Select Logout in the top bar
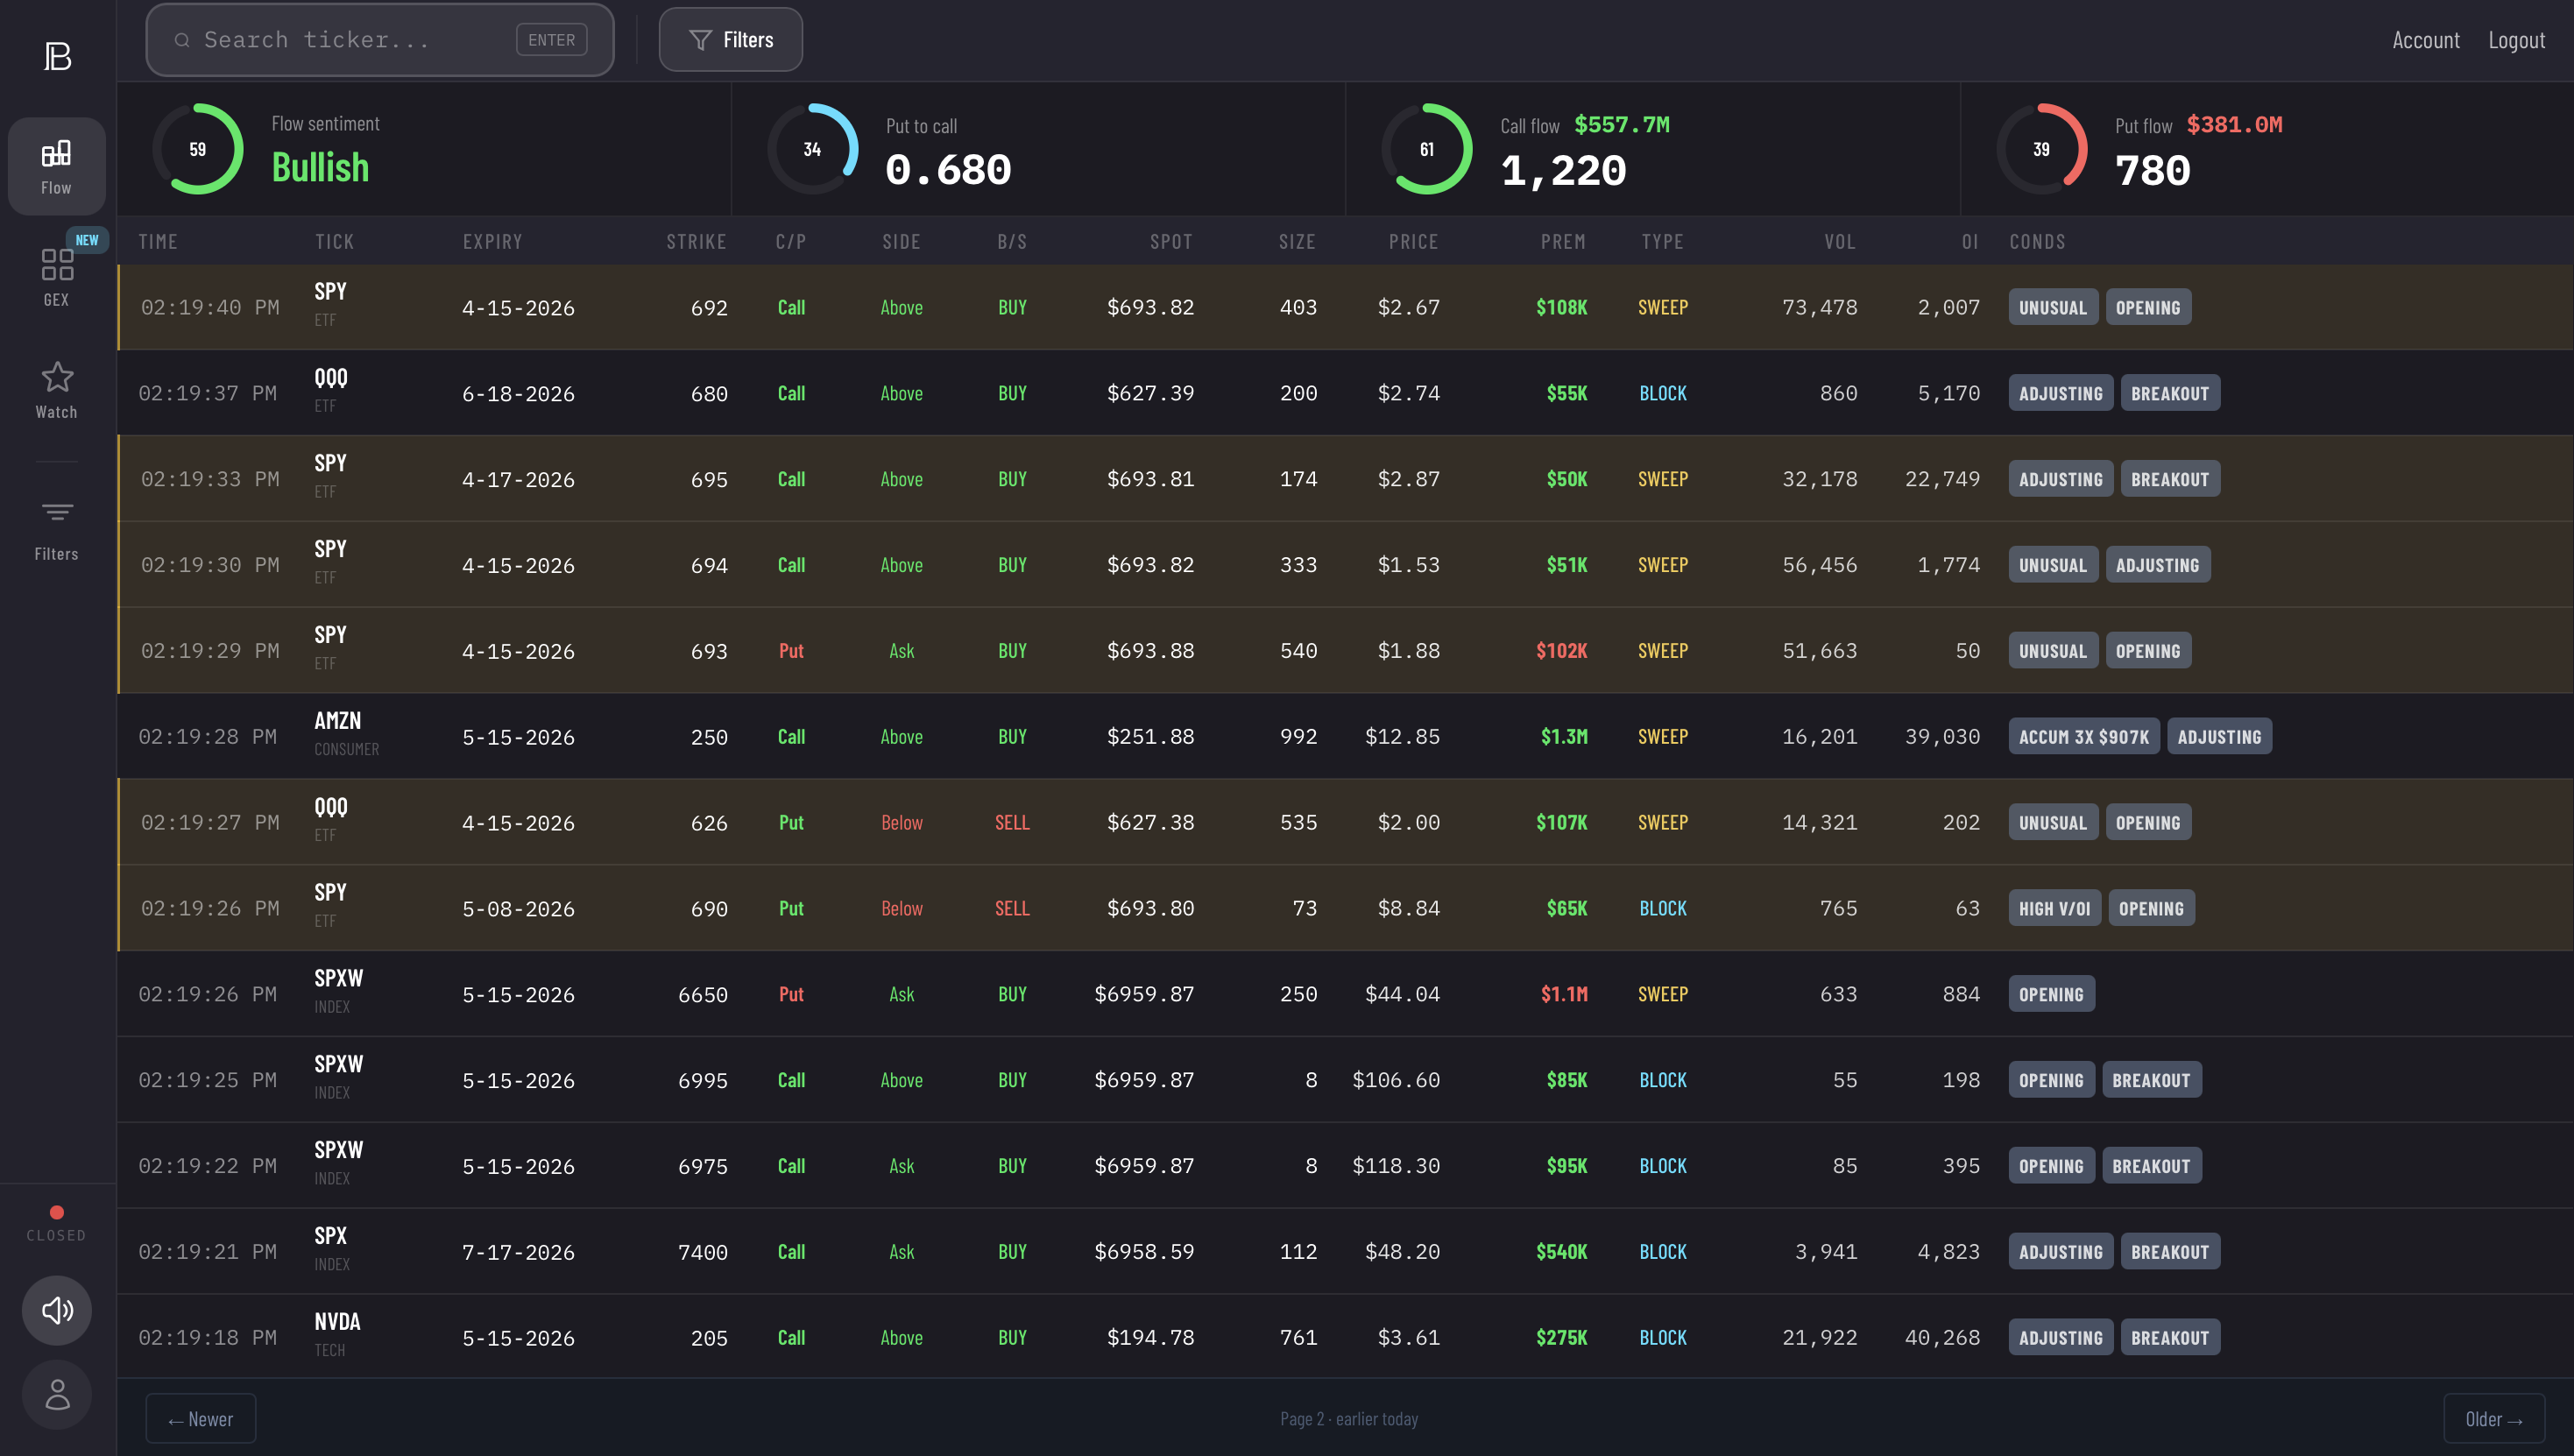 2516,40
